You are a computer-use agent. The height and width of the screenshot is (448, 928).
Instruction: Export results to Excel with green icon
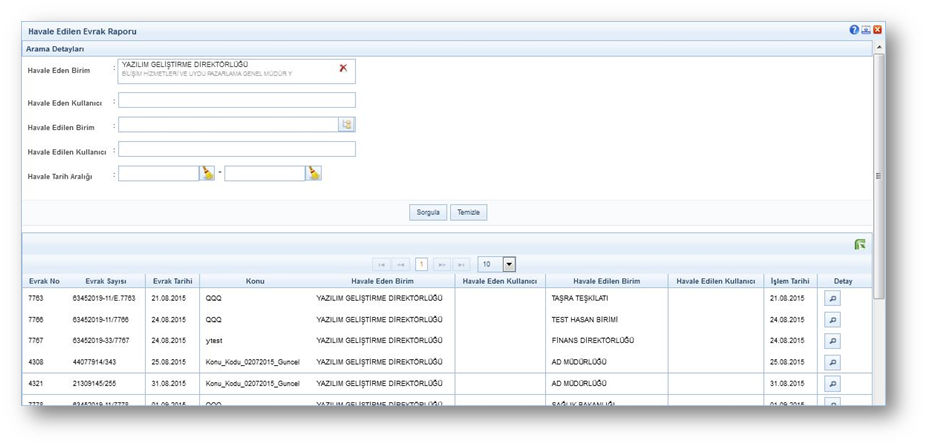tap(860, 244)
